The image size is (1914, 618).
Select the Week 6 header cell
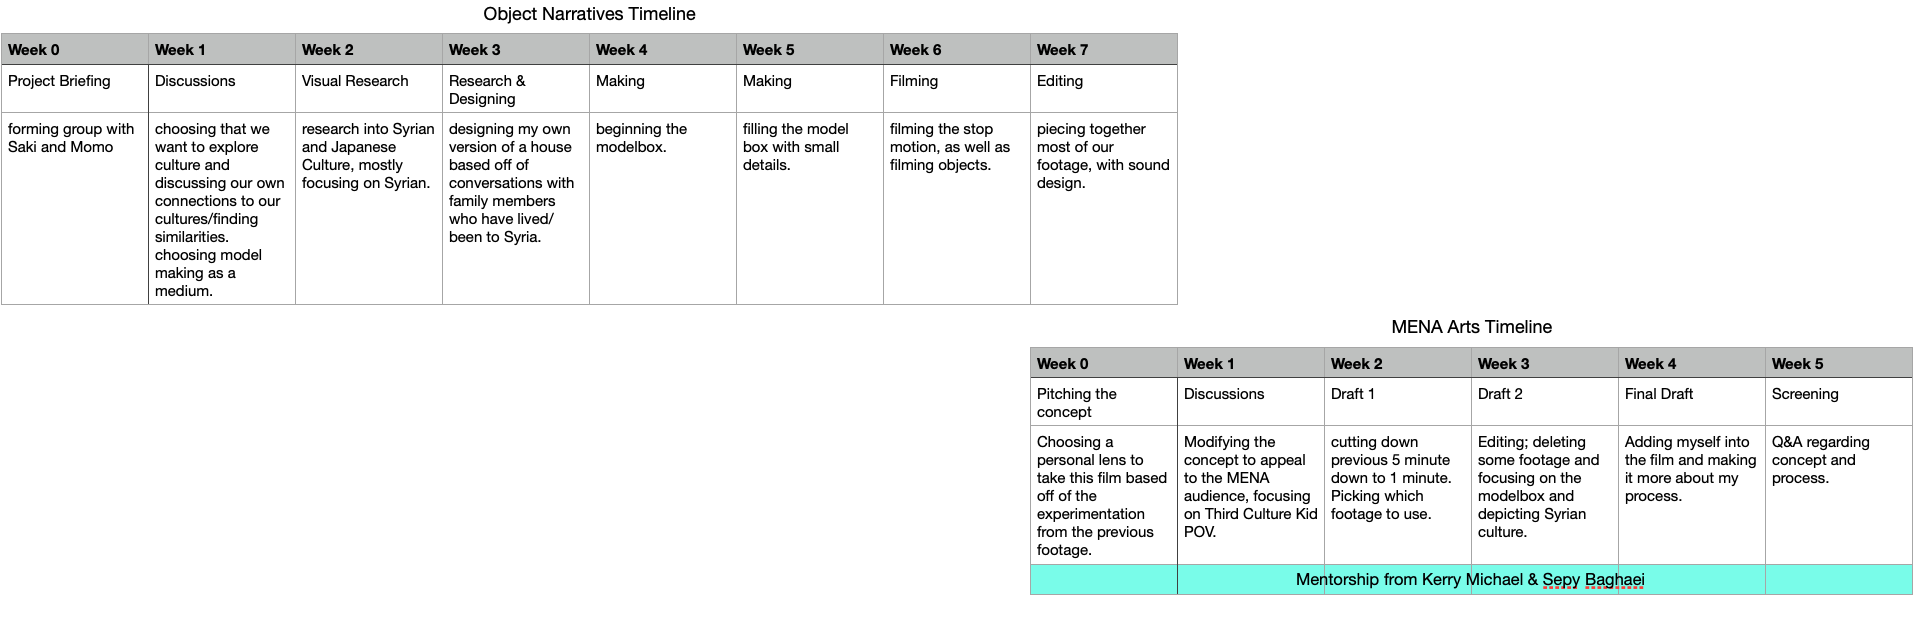tap(956, 50)
